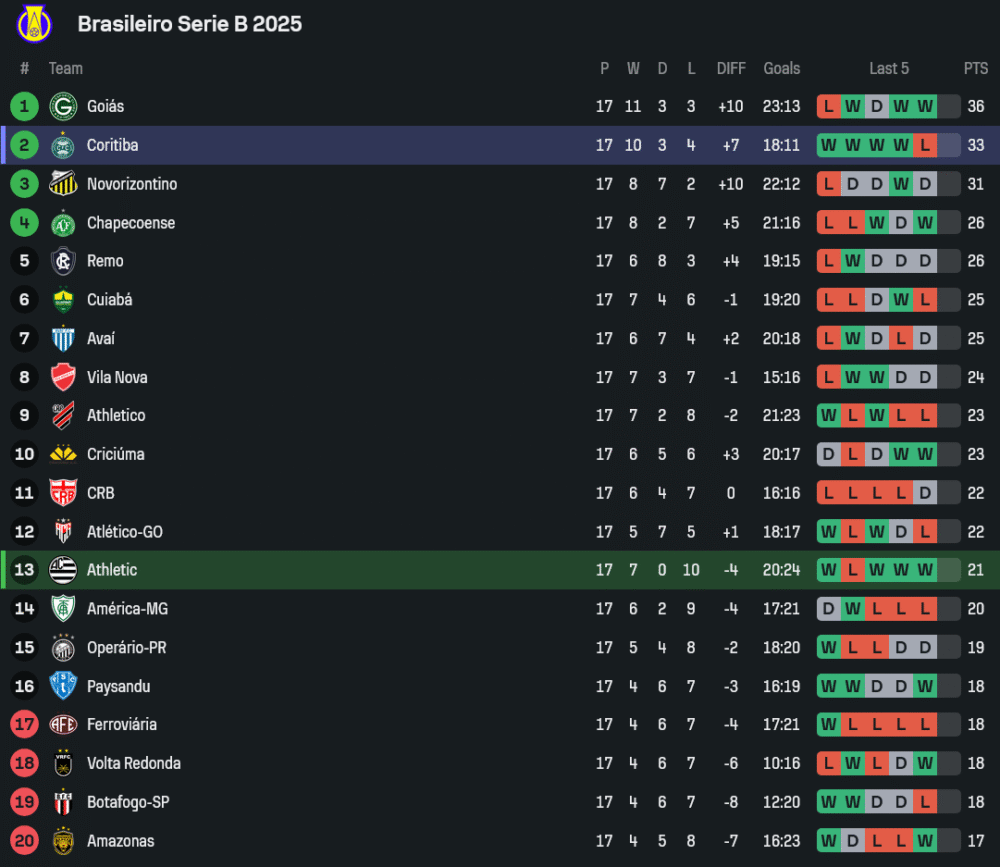The width and height of the screenshot is (1000, 867).
Task: Click the Coritiba club crest
Action: click(63, 145)
